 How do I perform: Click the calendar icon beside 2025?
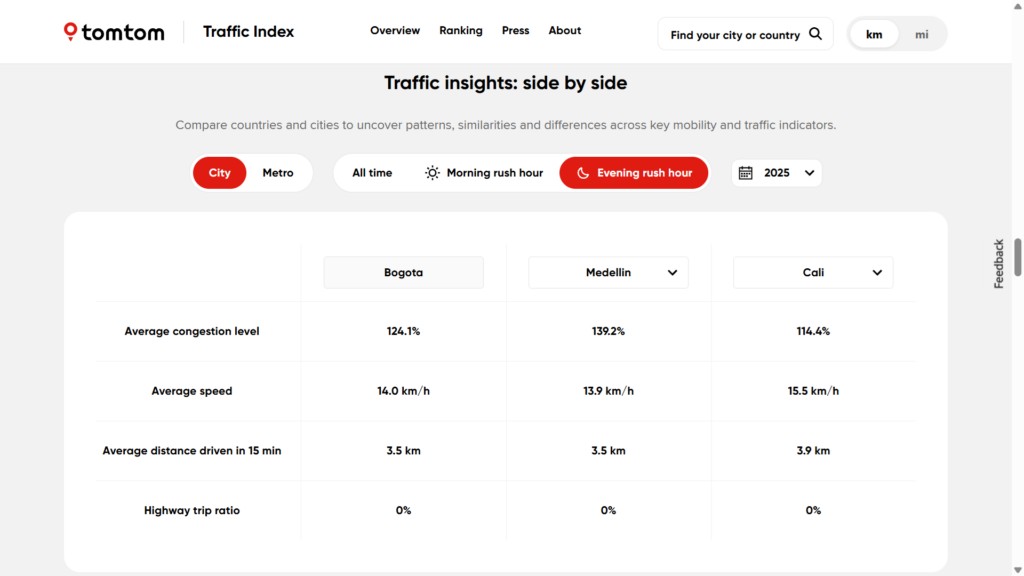745,173
